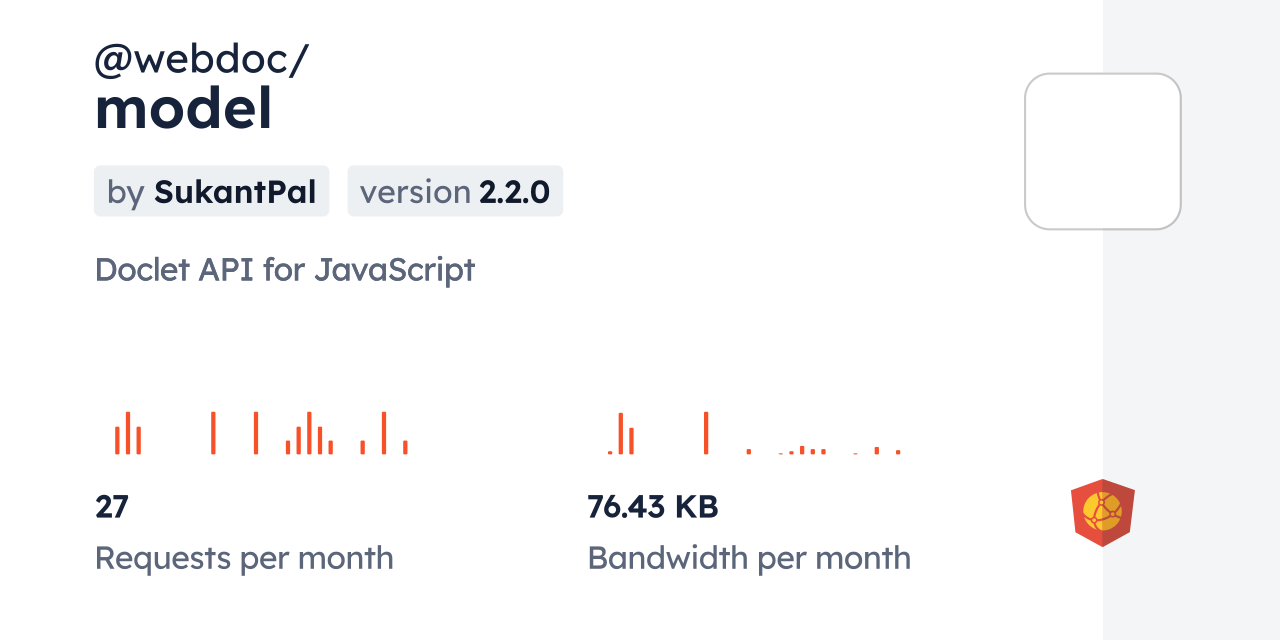Viewport: 1280px width, 640px height.
Task: Click the empty package logo placeholder box
Action: (1102, 151)
